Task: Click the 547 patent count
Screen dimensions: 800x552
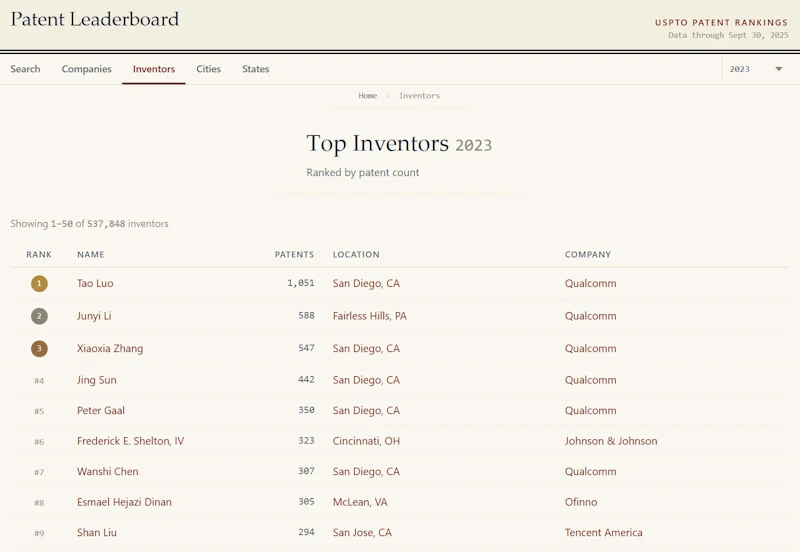Action: (306, 348)
